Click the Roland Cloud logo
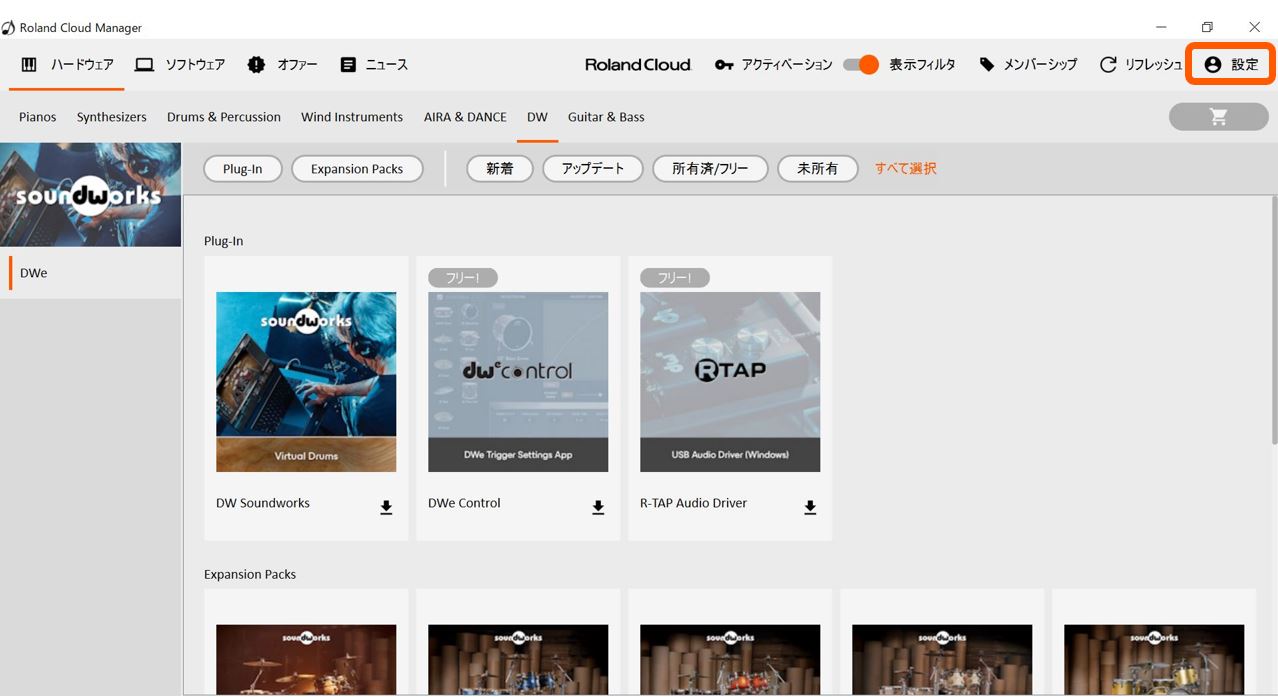The image size is (1278, 697). (638, 65)
